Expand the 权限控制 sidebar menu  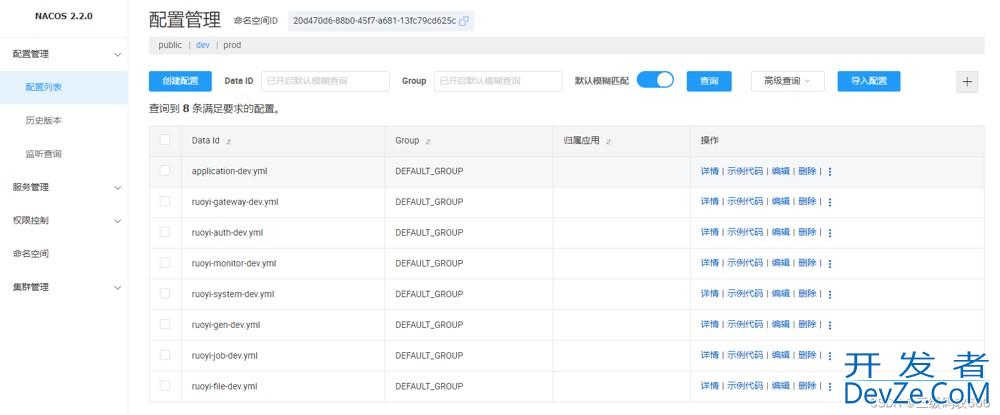pyautogui.click(x=64, y=221)
